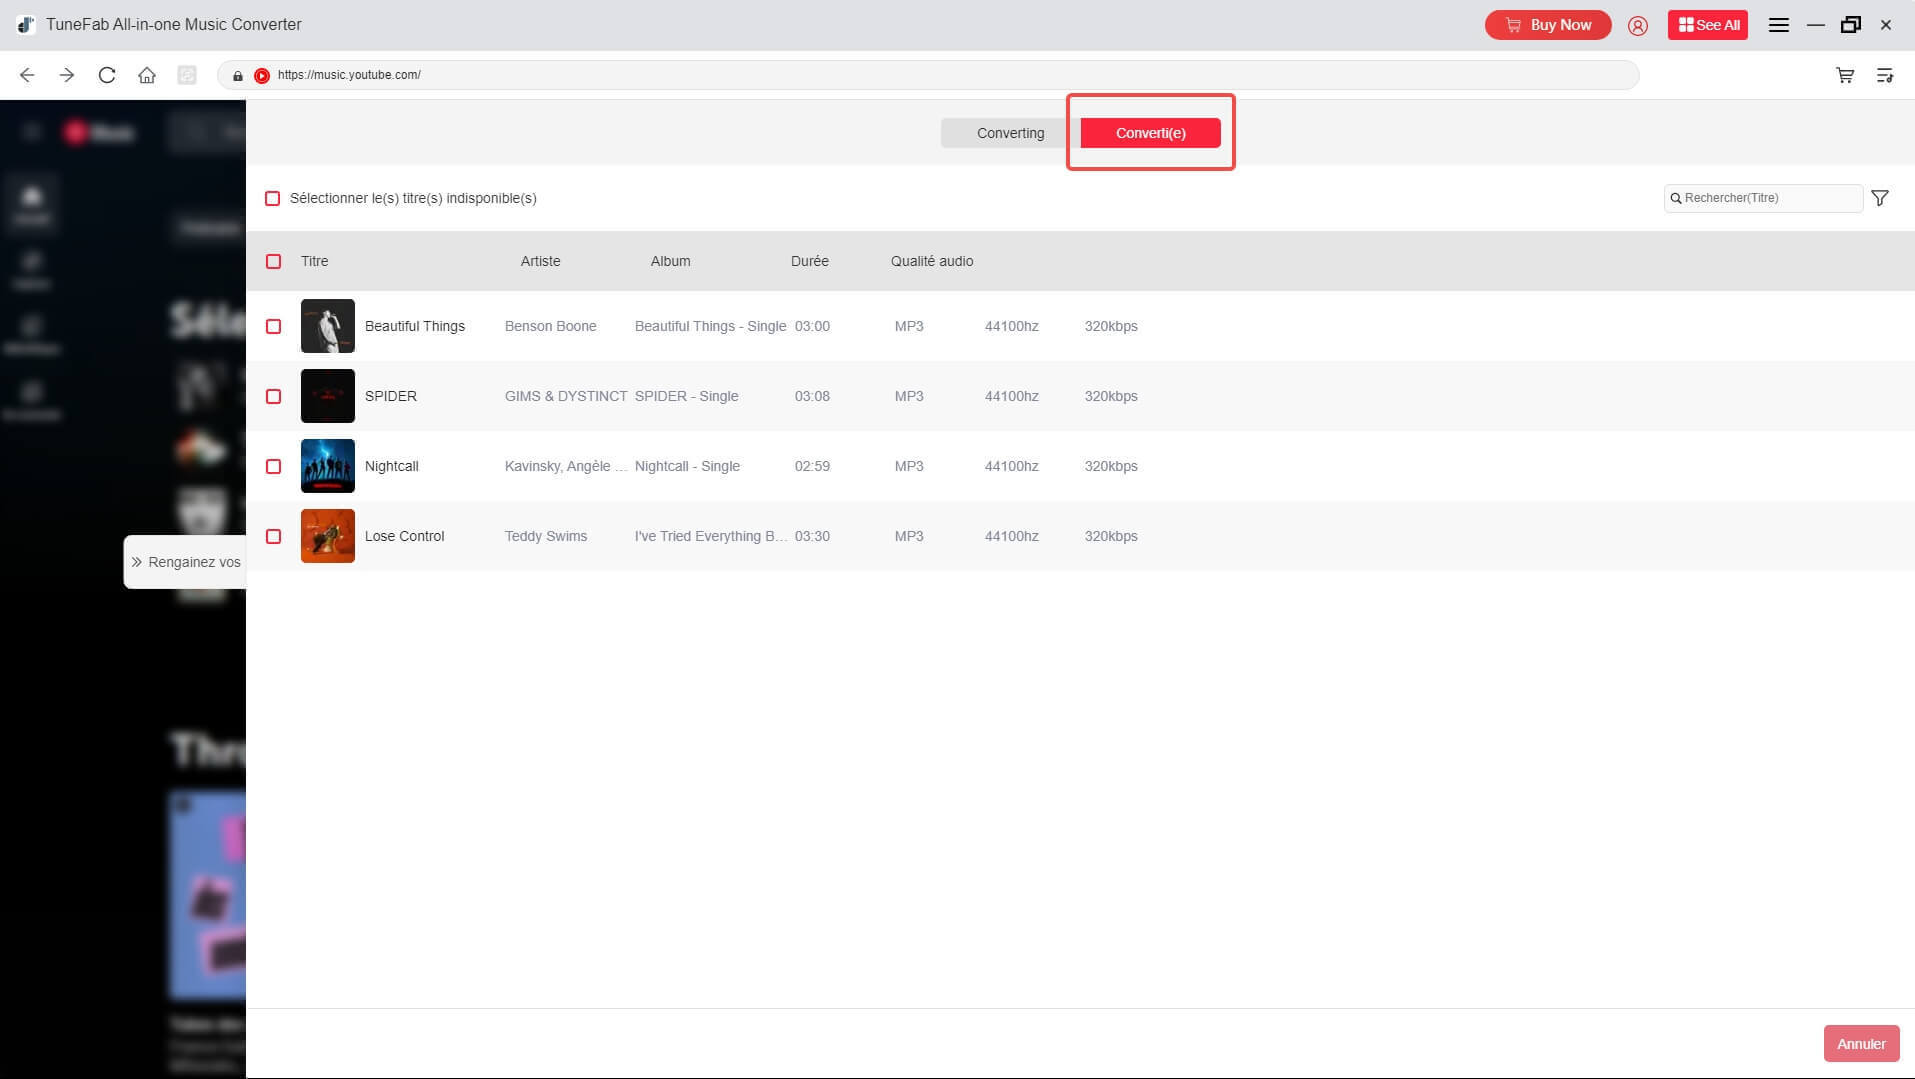This screenshot has height=1079, width=1915.
Task: Tick 'Sélectionner le(s) titre(s) indisponible(s)' checkbox
Action: [x=272, y=198]
